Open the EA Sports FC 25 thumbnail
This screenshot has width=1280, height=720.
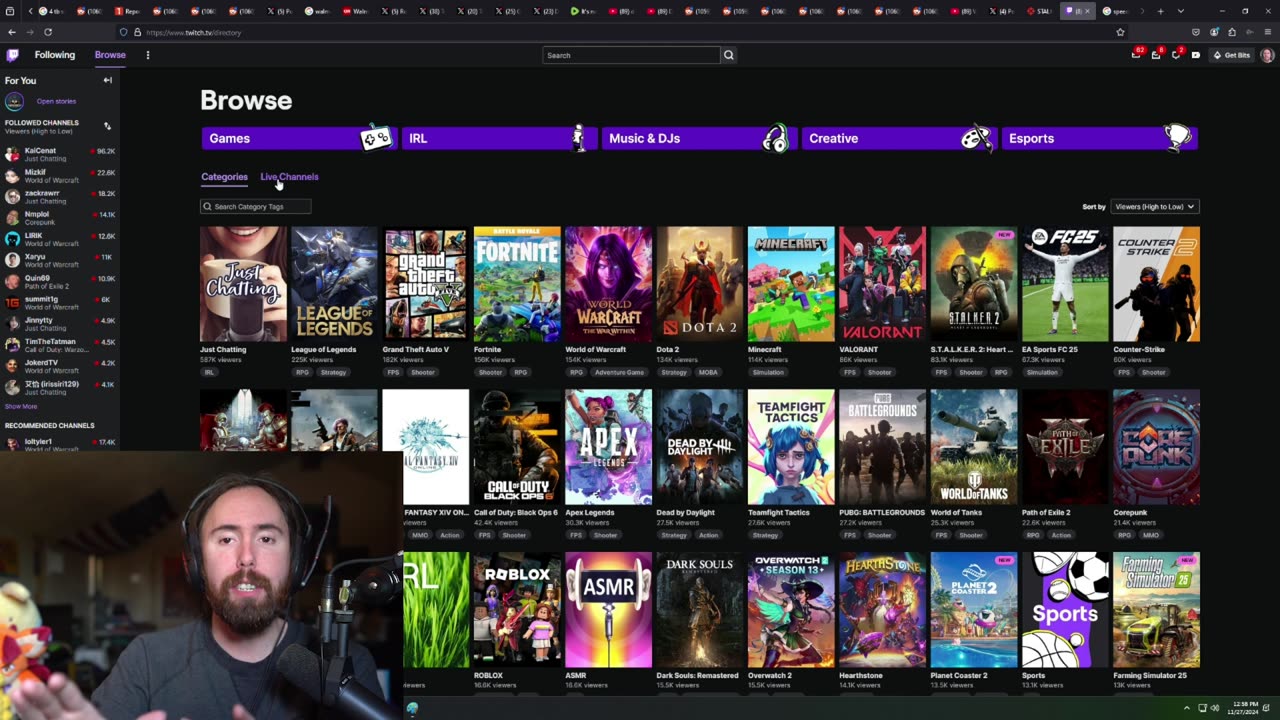click(1065, 284)
